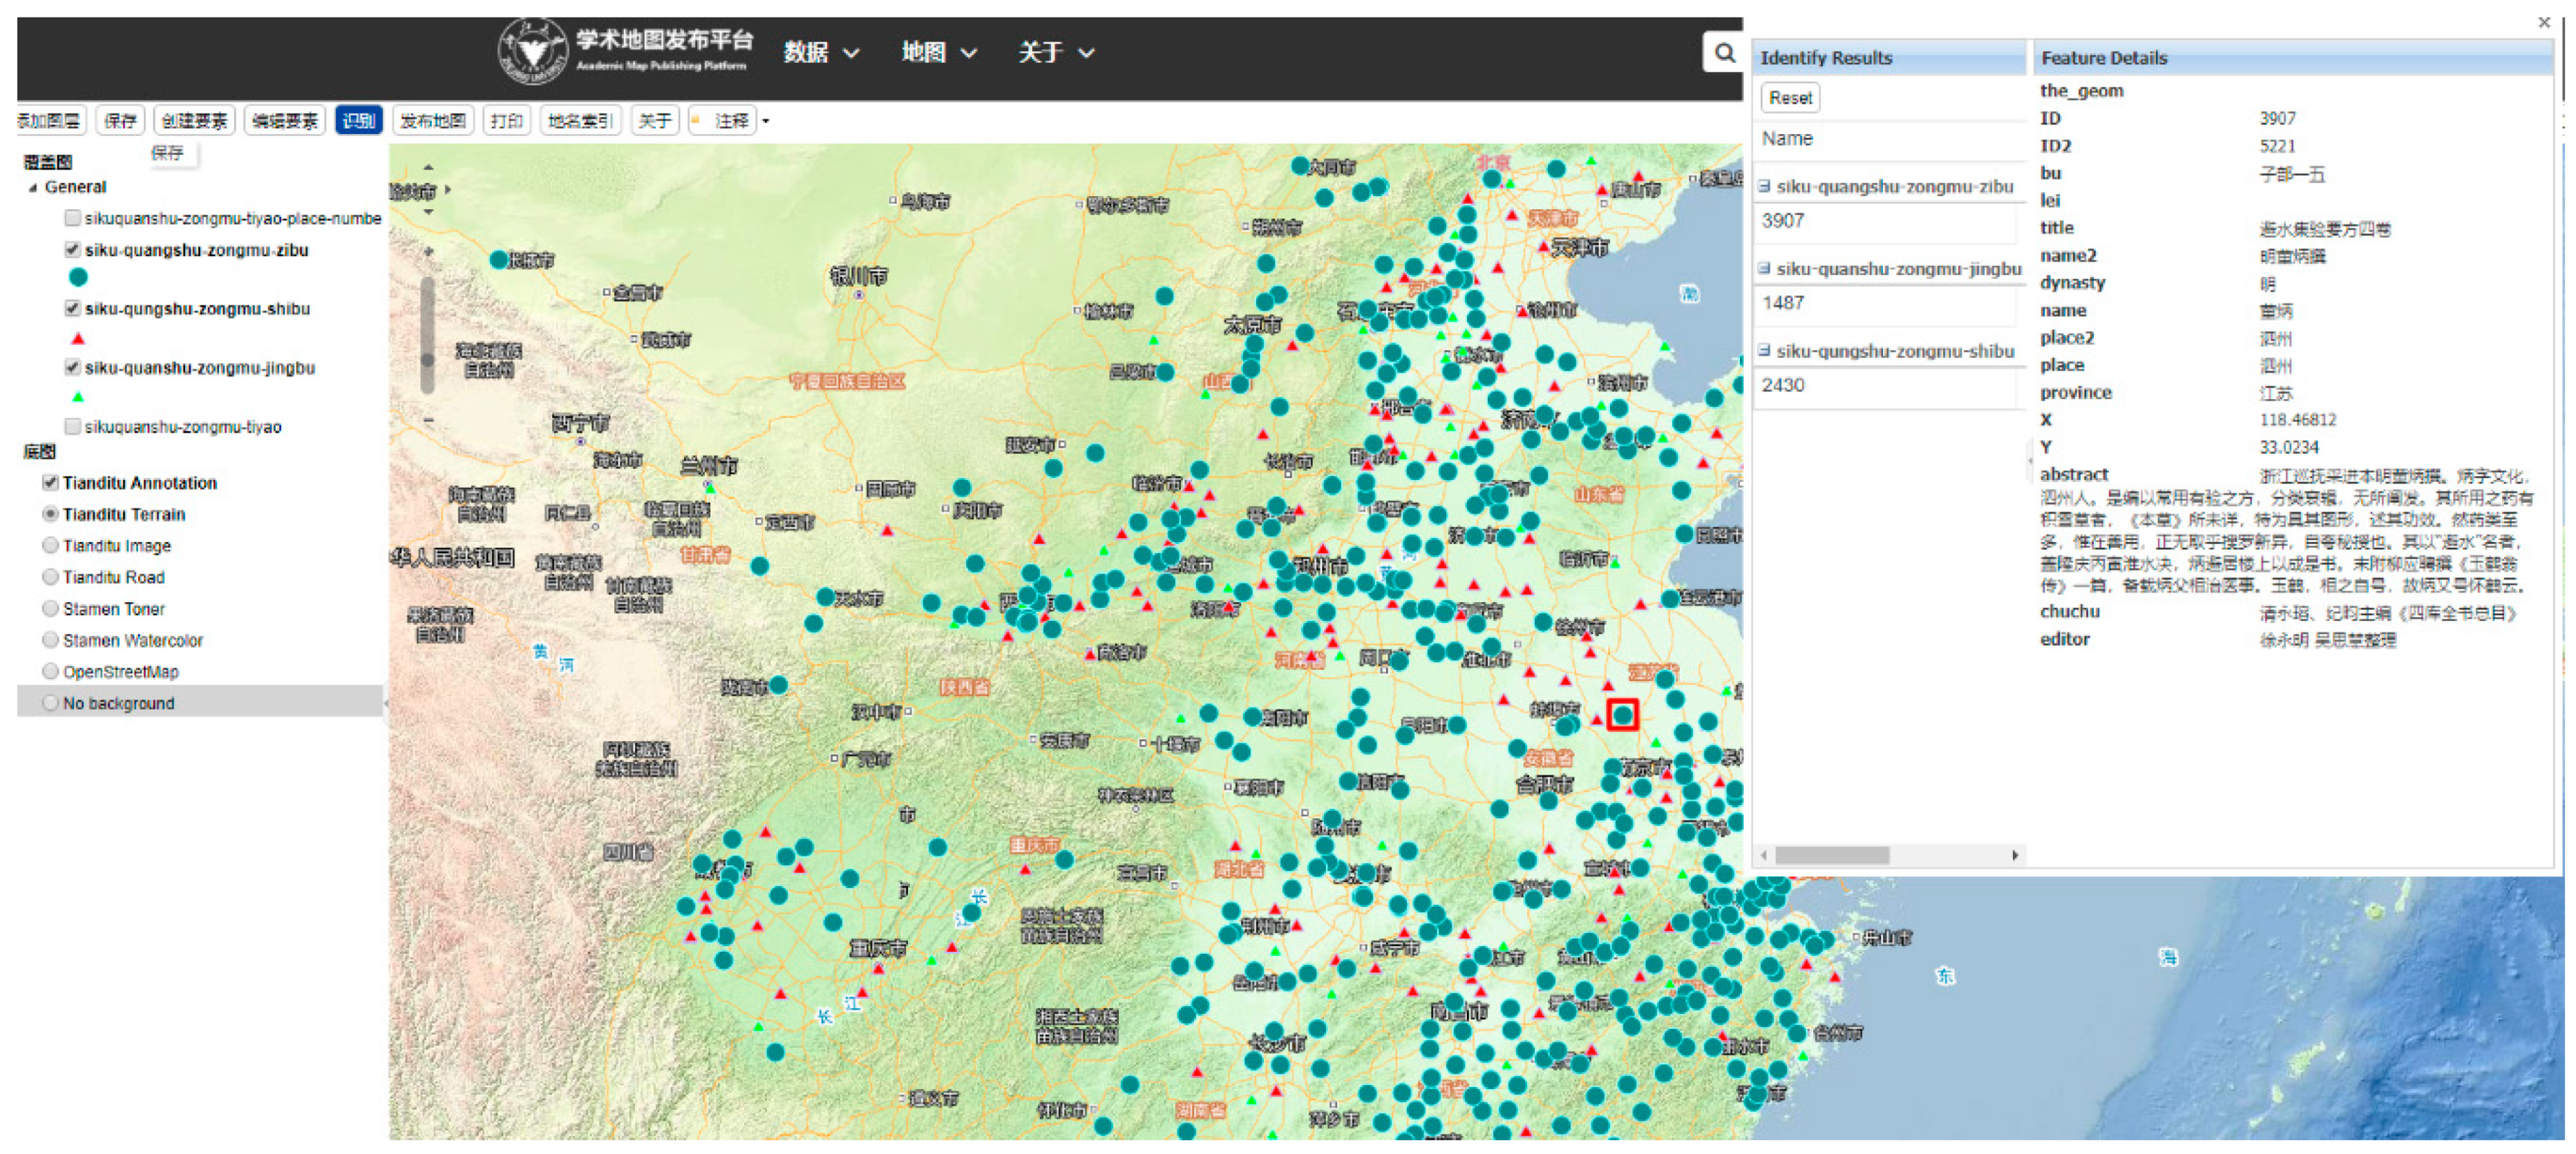Click teal circle legend symbol for zibu
2576x1154 pixels.
pos(78,277)
